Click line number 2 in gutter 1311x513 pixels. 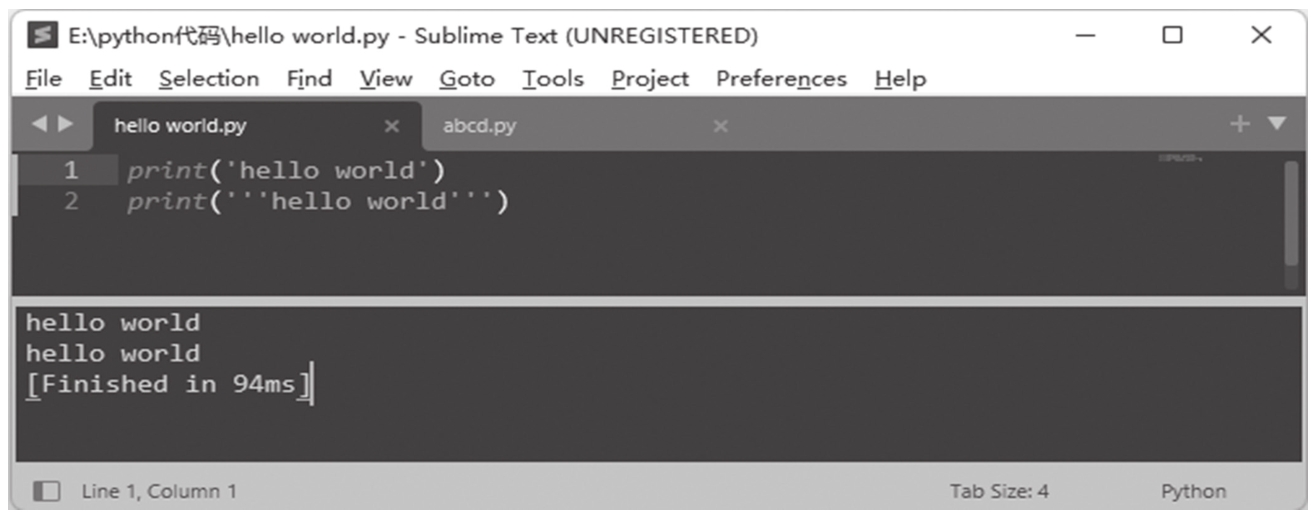coord(71,201)
